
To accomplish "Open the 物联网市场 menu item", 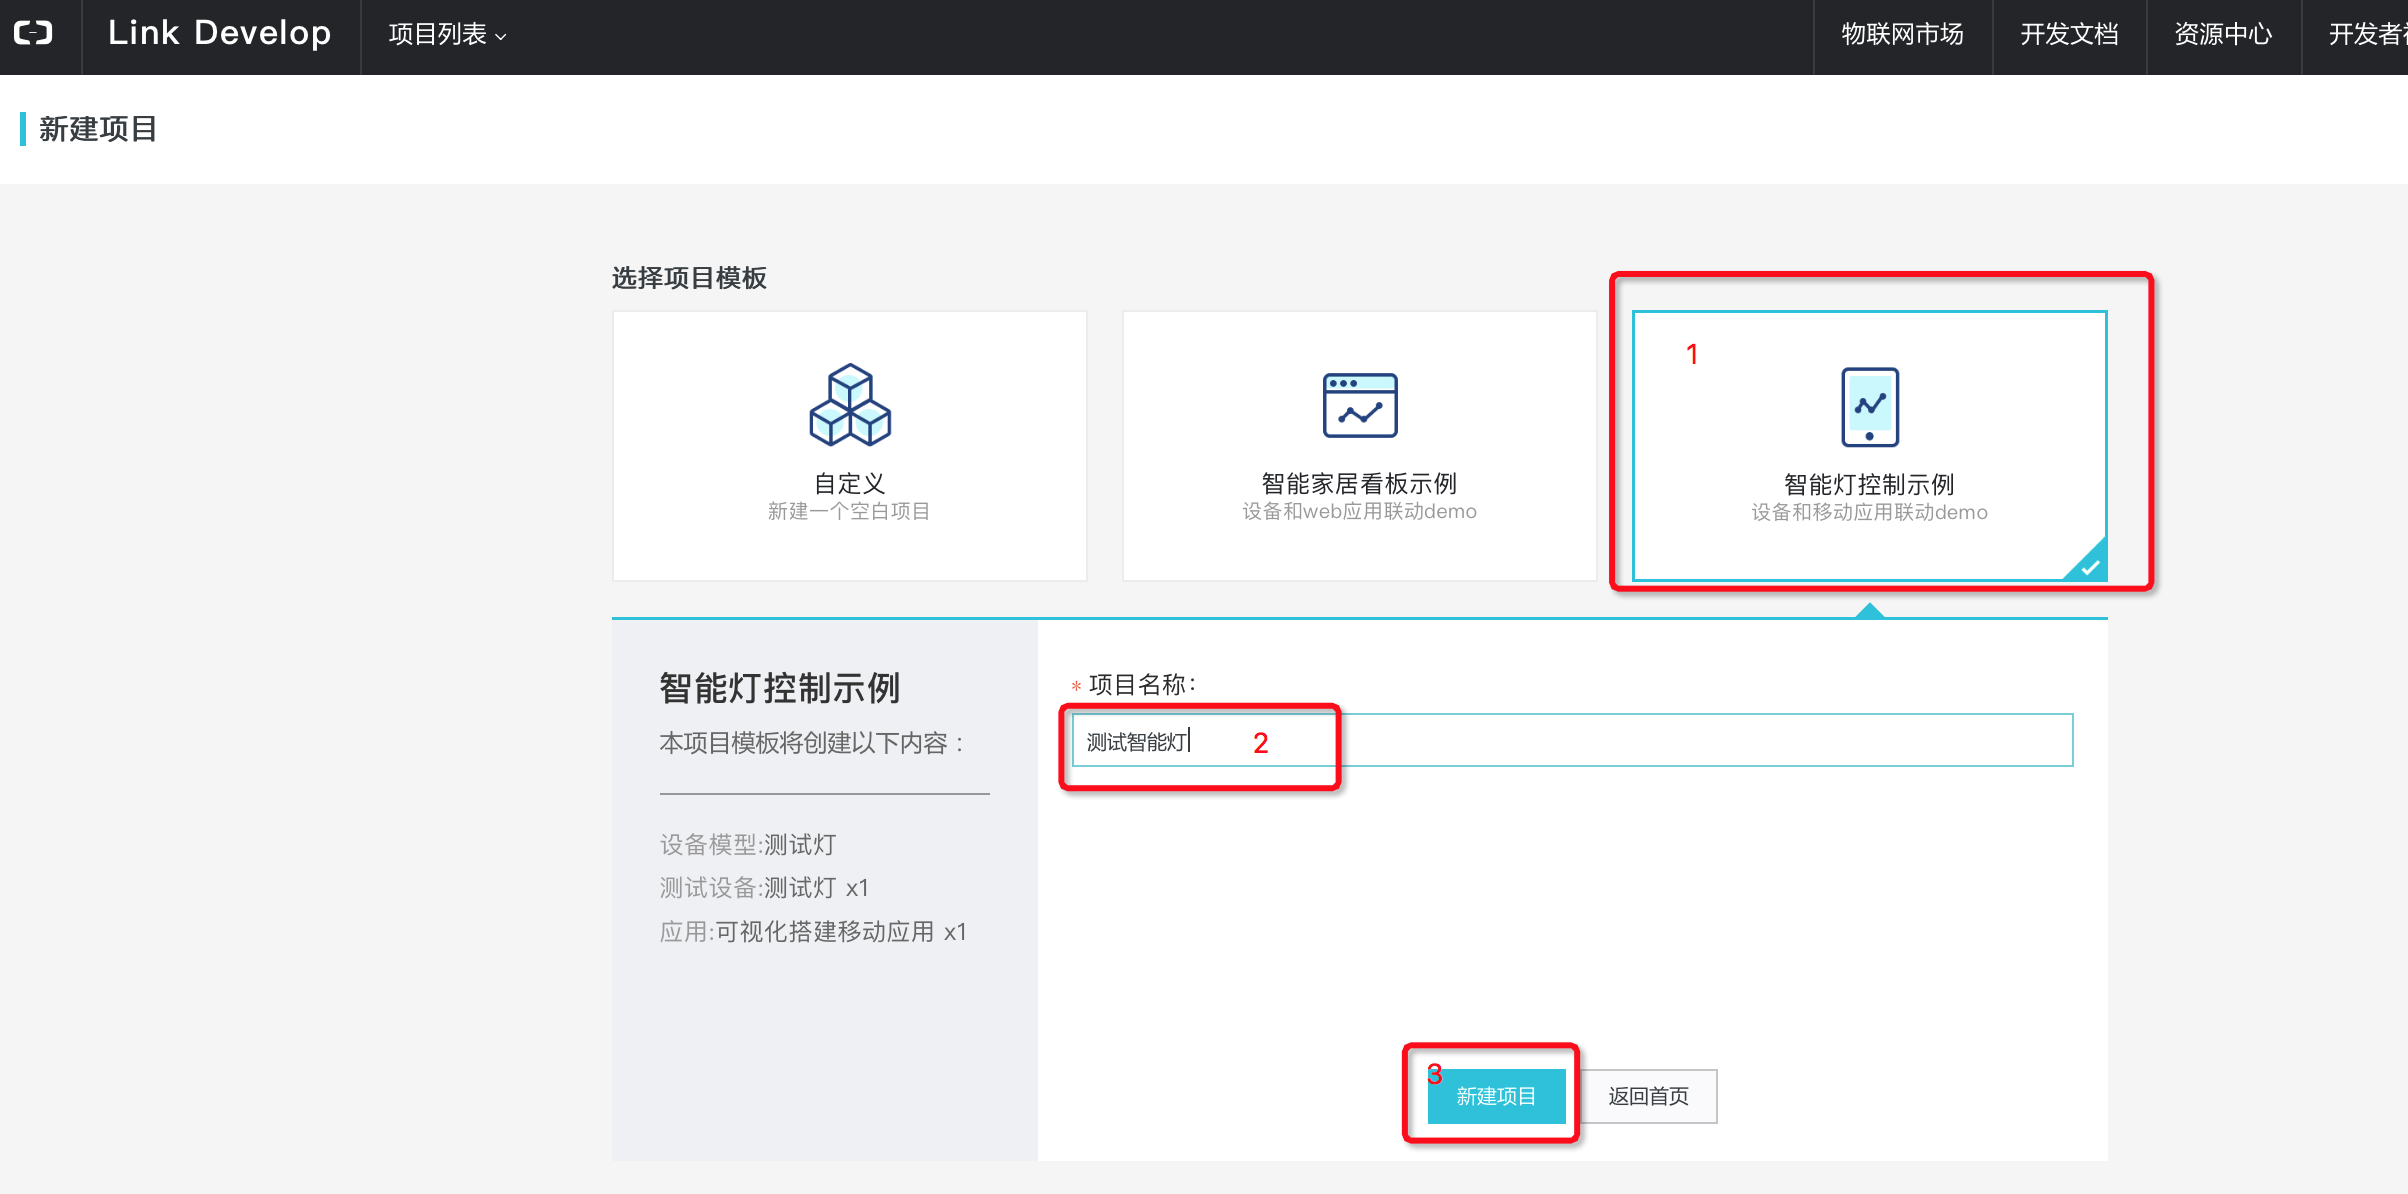I will pos(1902,35).
